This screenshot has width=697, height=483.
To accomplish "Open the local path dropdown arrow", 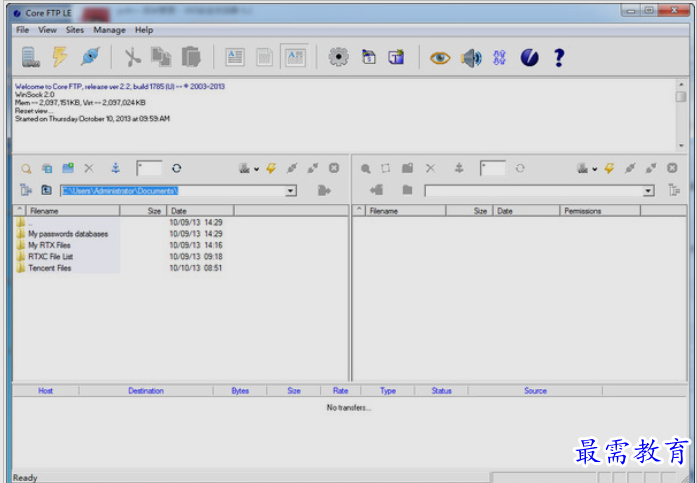I will point(290,191).
